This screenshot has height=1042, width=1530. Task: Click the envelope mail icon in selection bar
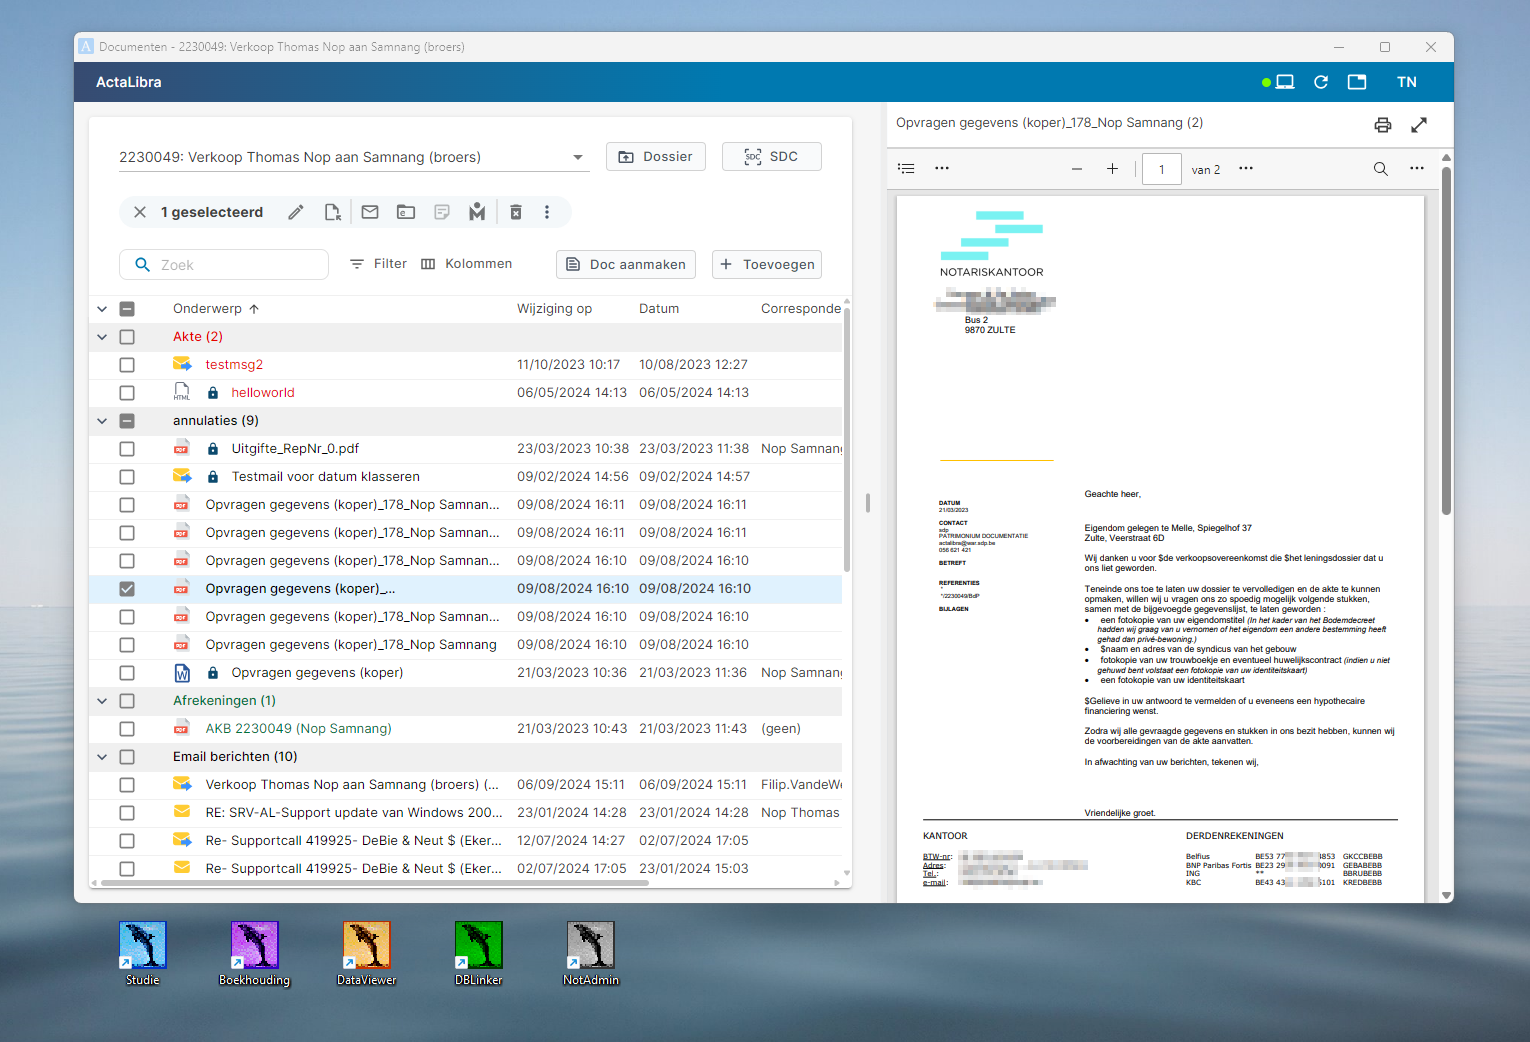click(370, 212)
